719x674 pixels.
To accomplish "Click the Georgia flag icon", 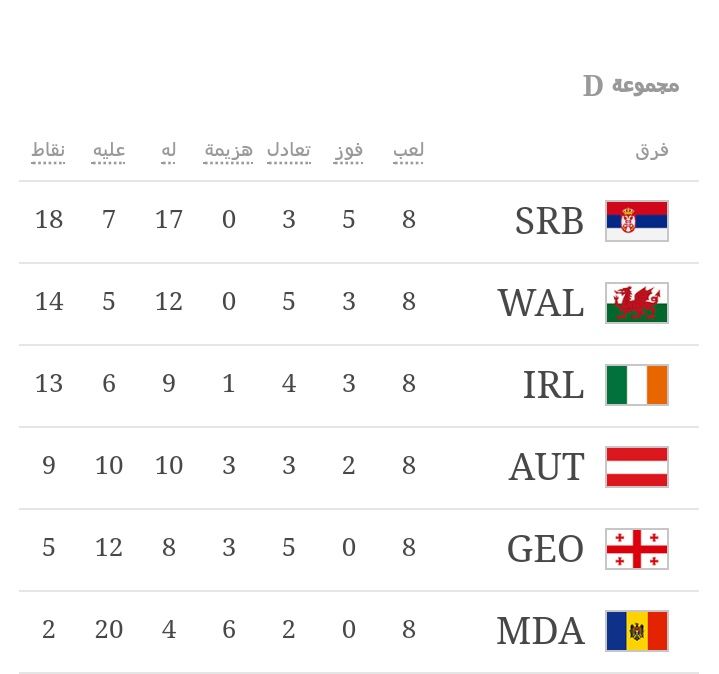I will coord(637,549).
